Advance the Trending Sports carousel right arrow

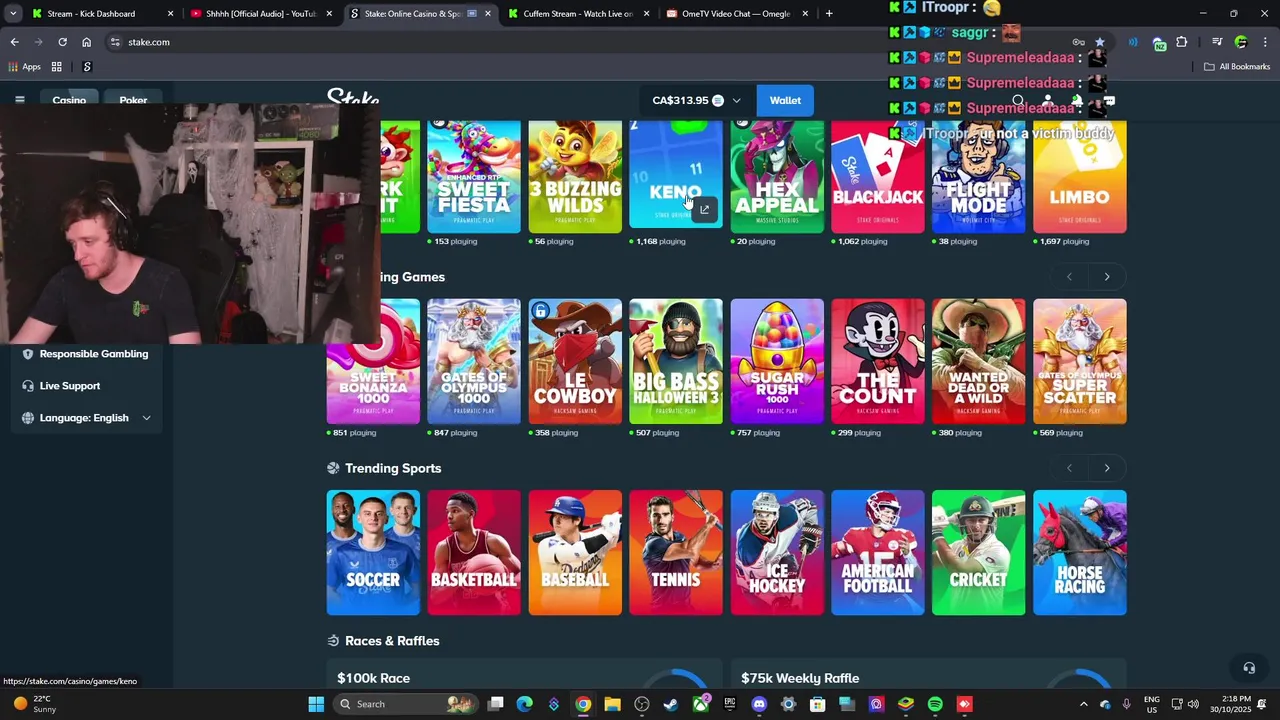pos(1107,468)
